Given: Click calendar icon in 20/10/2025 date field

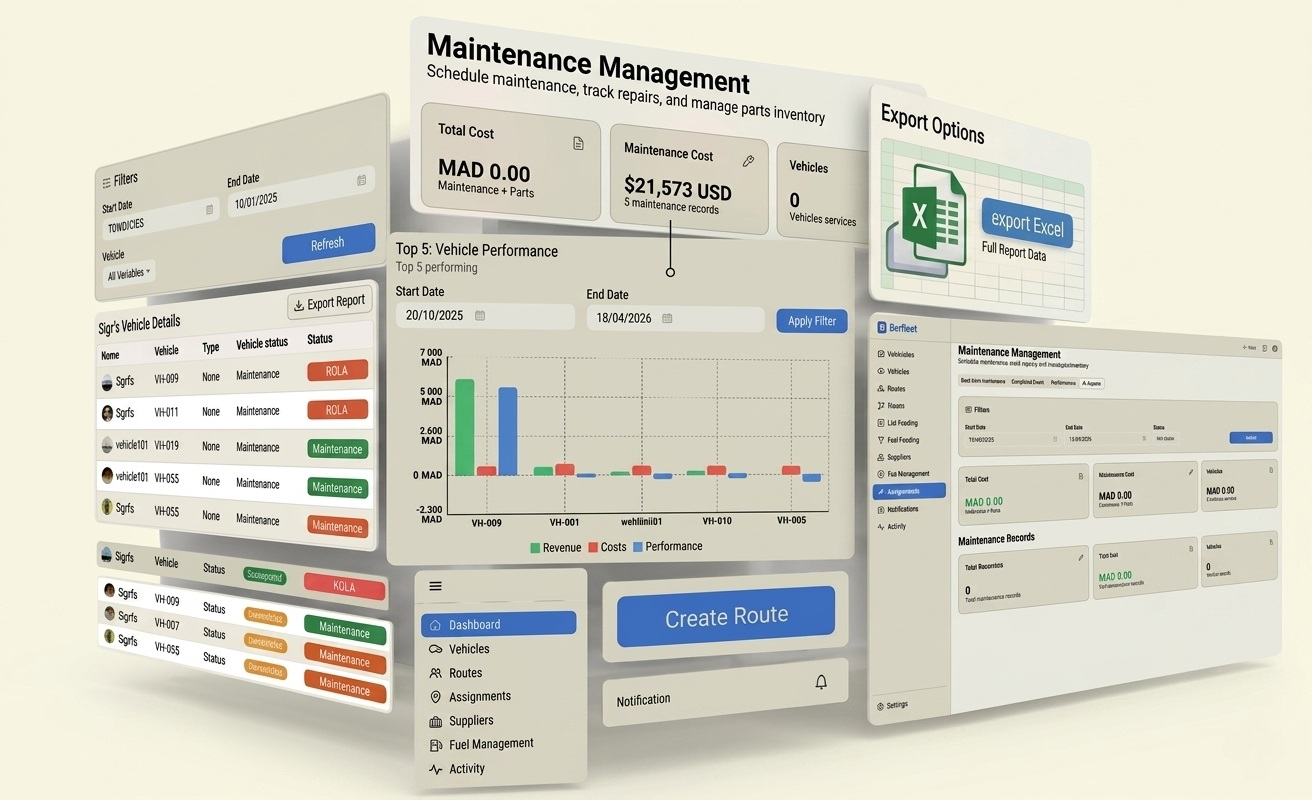Looking at the screenshot, I should (480, 315).
